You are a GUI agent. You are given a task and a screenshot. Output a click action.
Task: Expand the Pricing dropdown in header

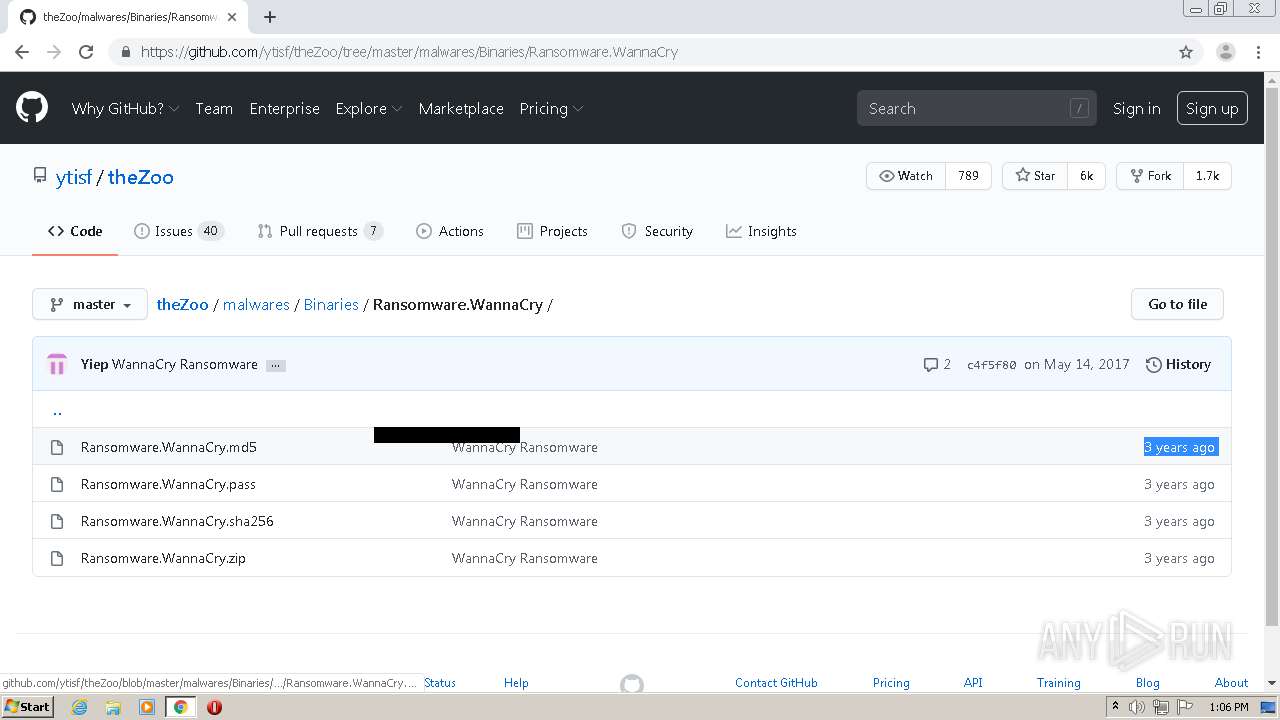(x=551, y=108)
